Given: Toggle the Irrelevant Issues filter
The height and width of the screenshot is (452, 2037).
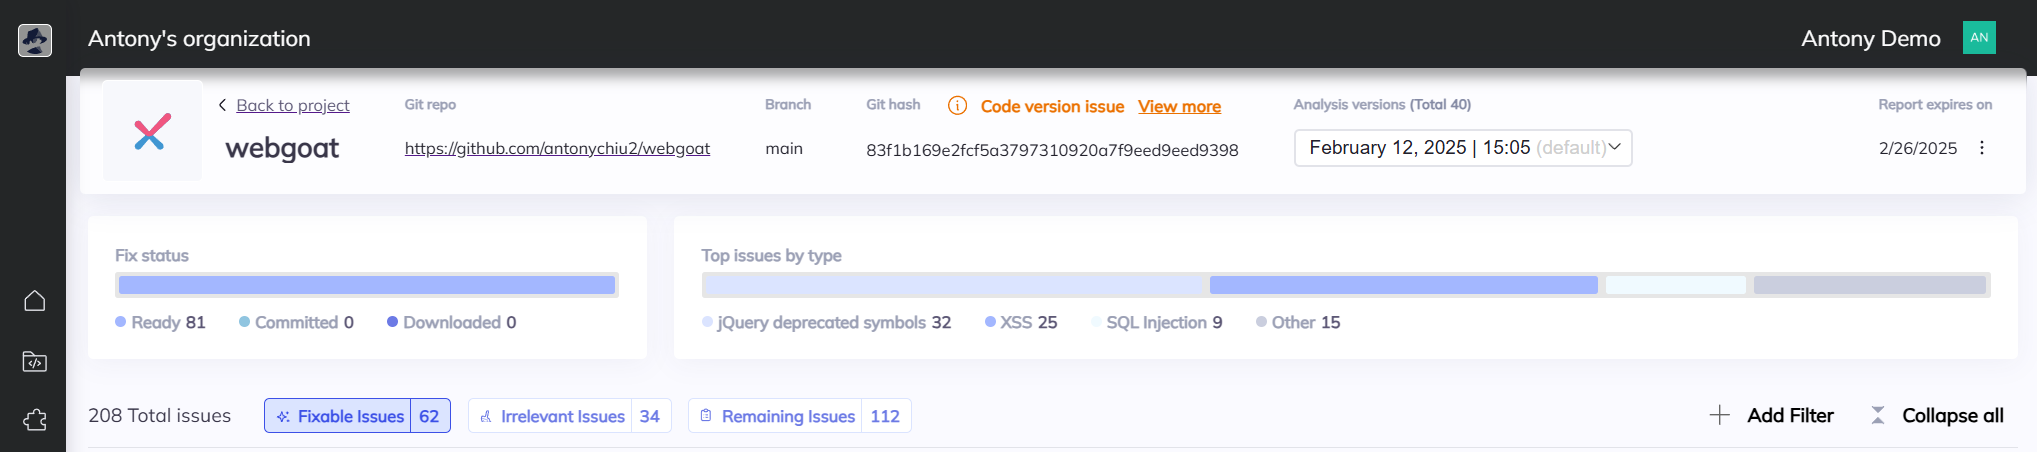Looking at the screenshot, I should pyautogui.click(x=569, y=416).
